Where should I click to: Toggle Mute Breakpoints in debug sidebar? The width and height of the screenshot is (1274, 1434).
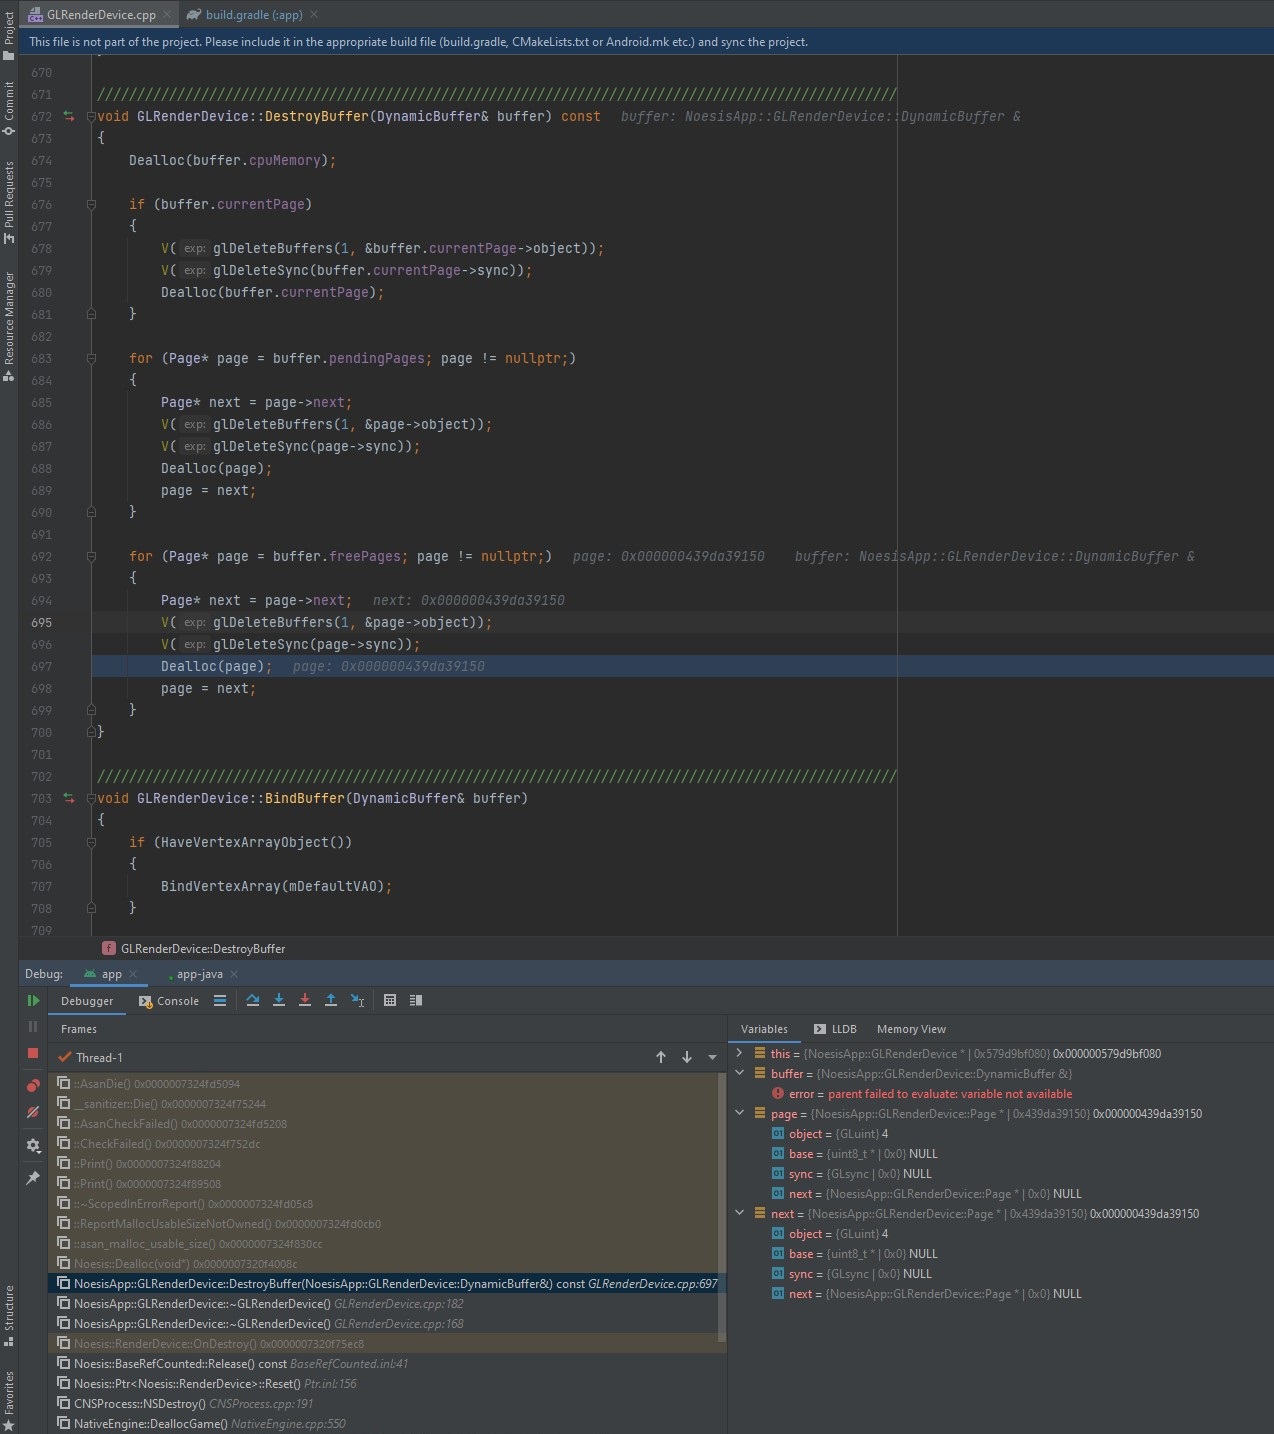[x=33, y=1112]
